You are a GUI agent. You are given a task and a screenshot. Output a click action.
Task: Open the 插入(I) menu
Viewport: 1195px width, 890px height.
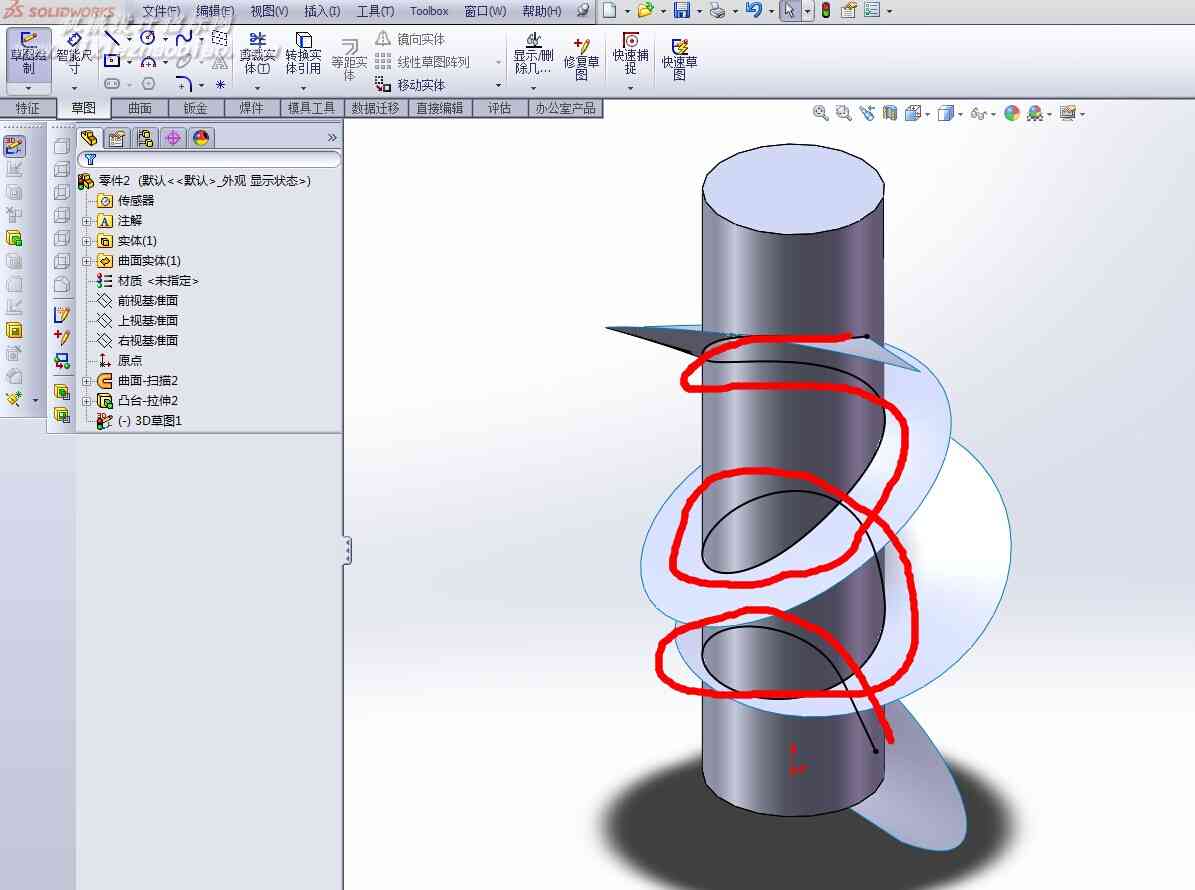322,11
